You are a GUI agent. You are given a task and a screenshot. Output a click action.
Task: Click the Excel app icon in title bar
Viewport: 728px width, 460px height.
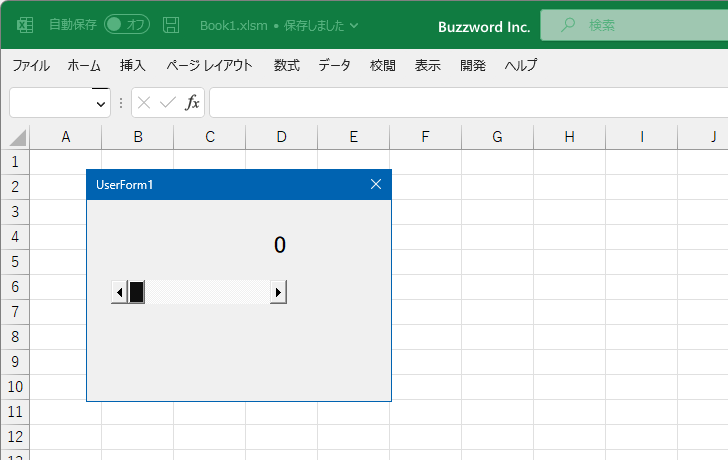25,25
